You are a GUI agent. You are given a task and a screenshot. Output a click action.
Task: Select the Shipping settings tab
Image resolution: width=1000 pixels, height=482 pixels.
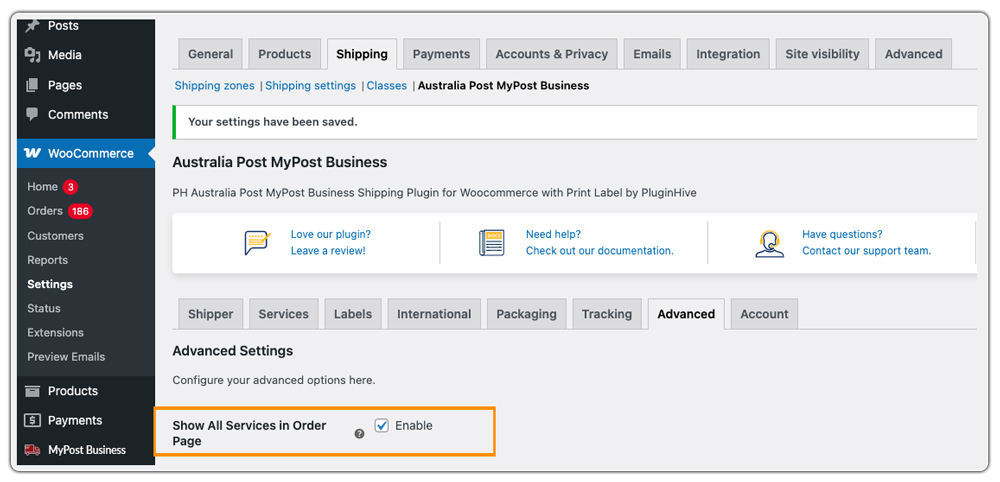tap(362, 54)
